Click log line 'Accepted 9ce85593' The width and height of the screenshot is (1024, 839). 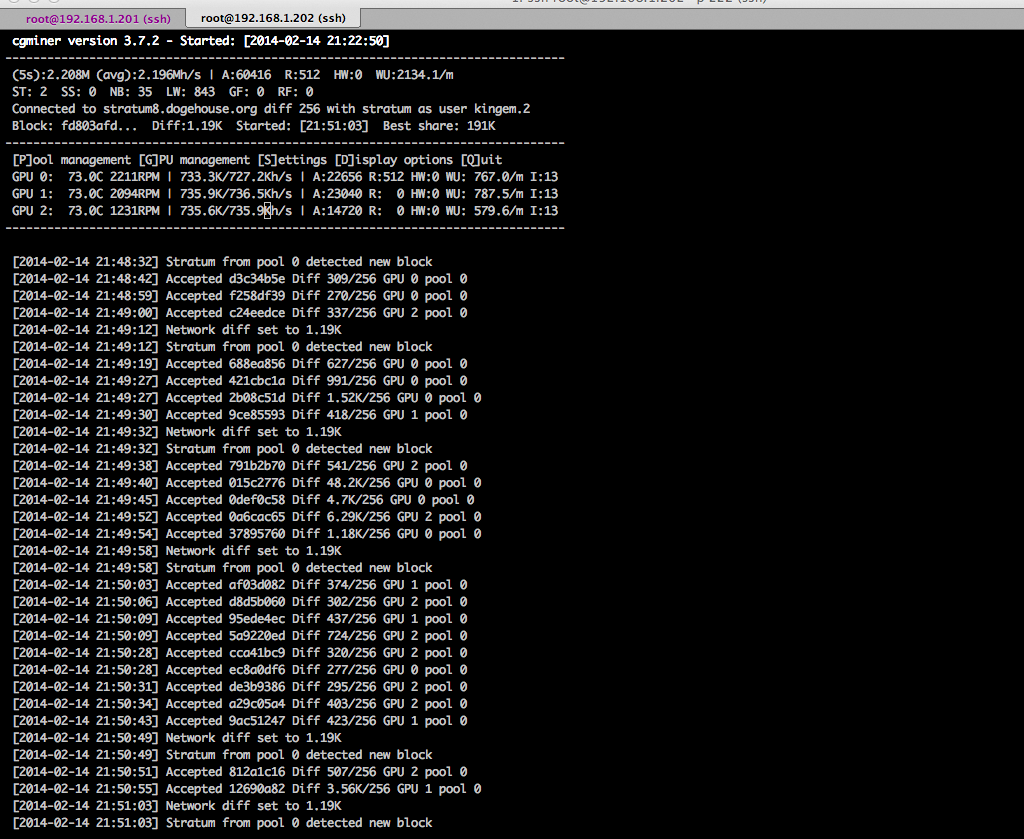pos(240,415)
